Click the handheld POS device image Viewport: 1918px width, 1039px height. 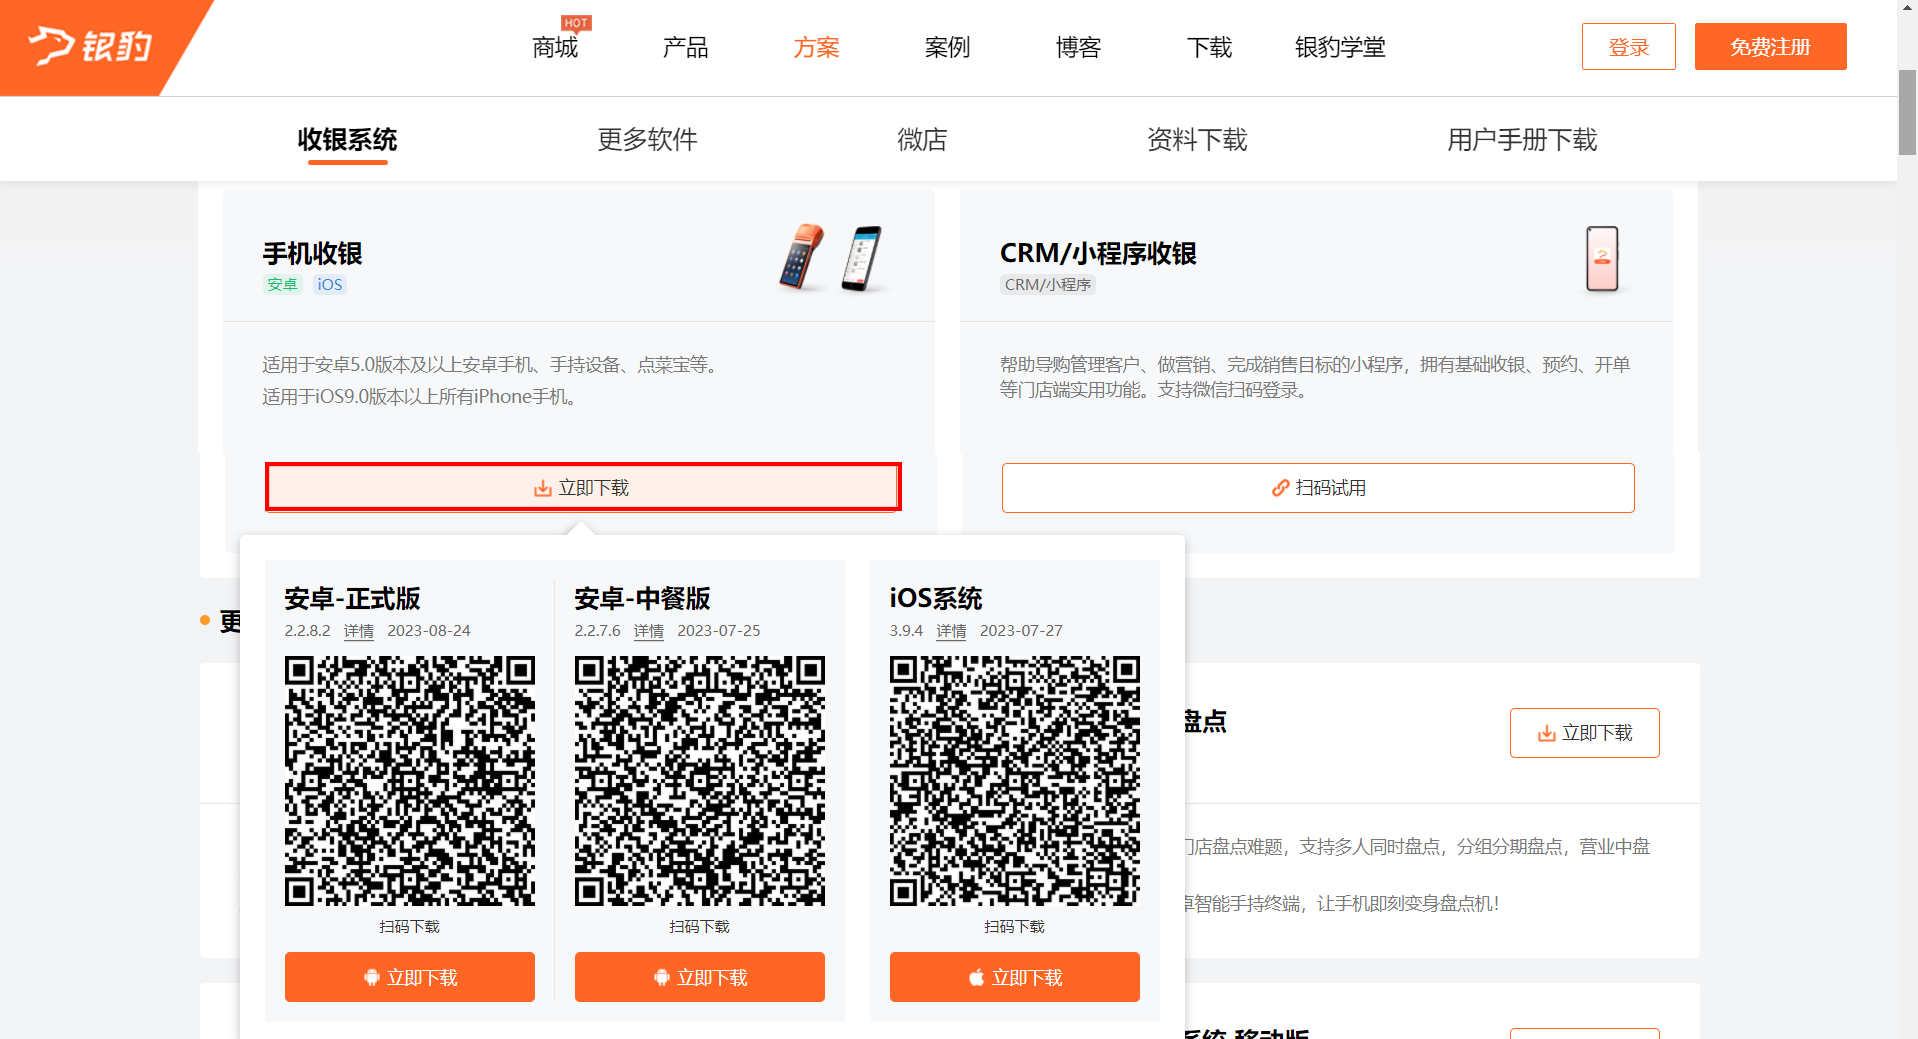pyautogui.click(x=802, y=257)
